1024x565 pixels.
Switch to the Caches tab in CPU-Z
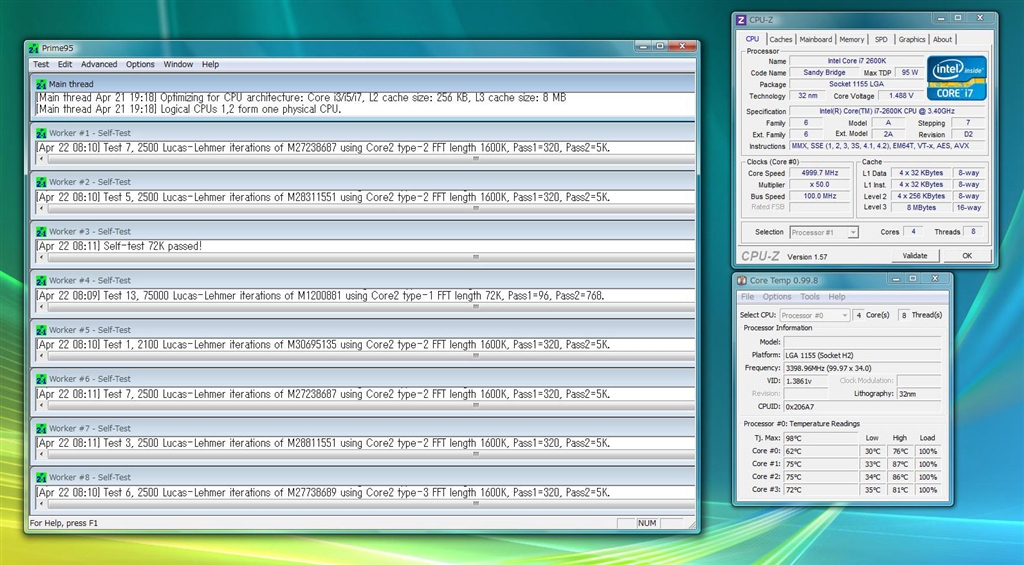[780, 40]
